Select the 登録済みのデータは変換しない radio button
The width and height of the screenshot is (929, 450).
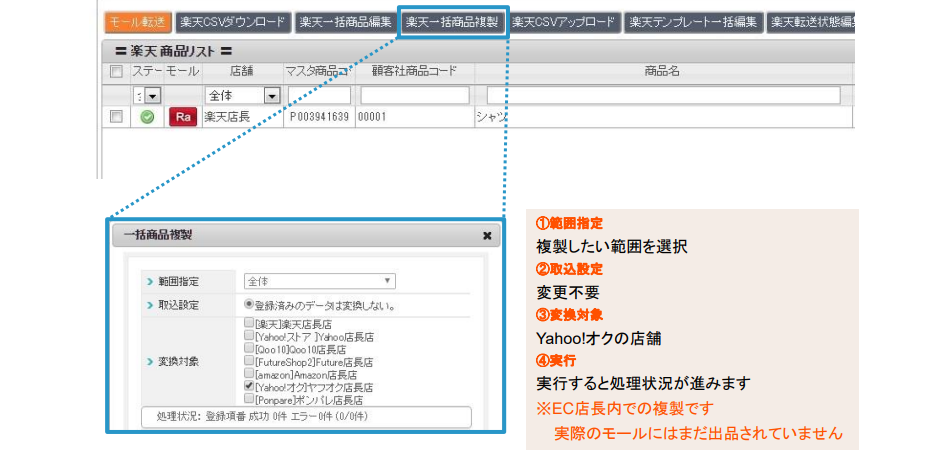[x=249, y=305]
